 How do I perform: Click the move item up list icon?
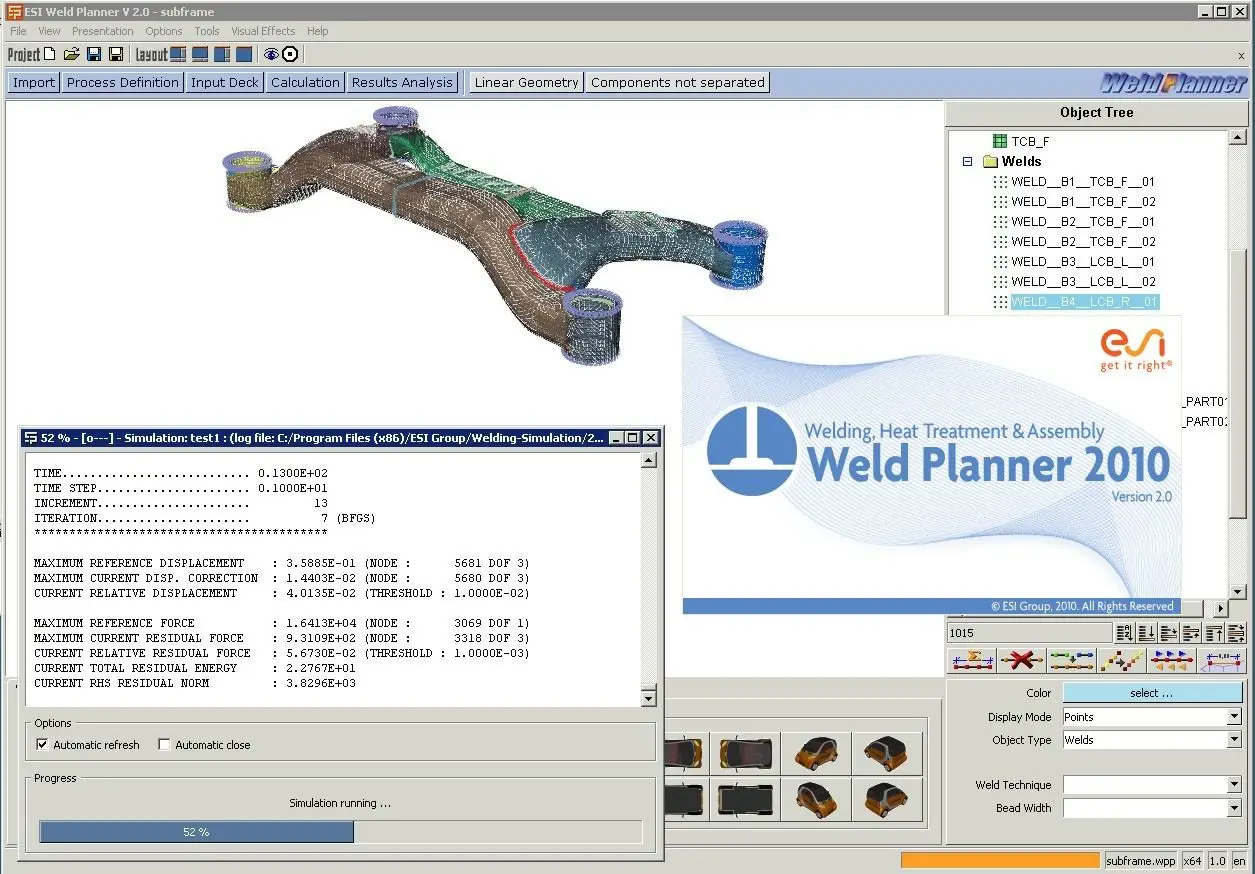pyautogui.click(x=1191, y=632)
